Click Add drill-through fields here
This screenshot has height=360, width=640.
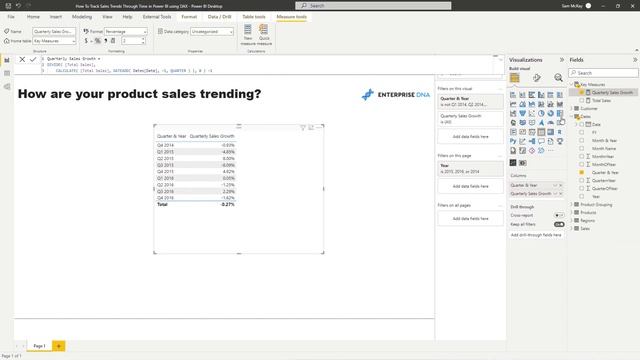(x=536, y=235)
